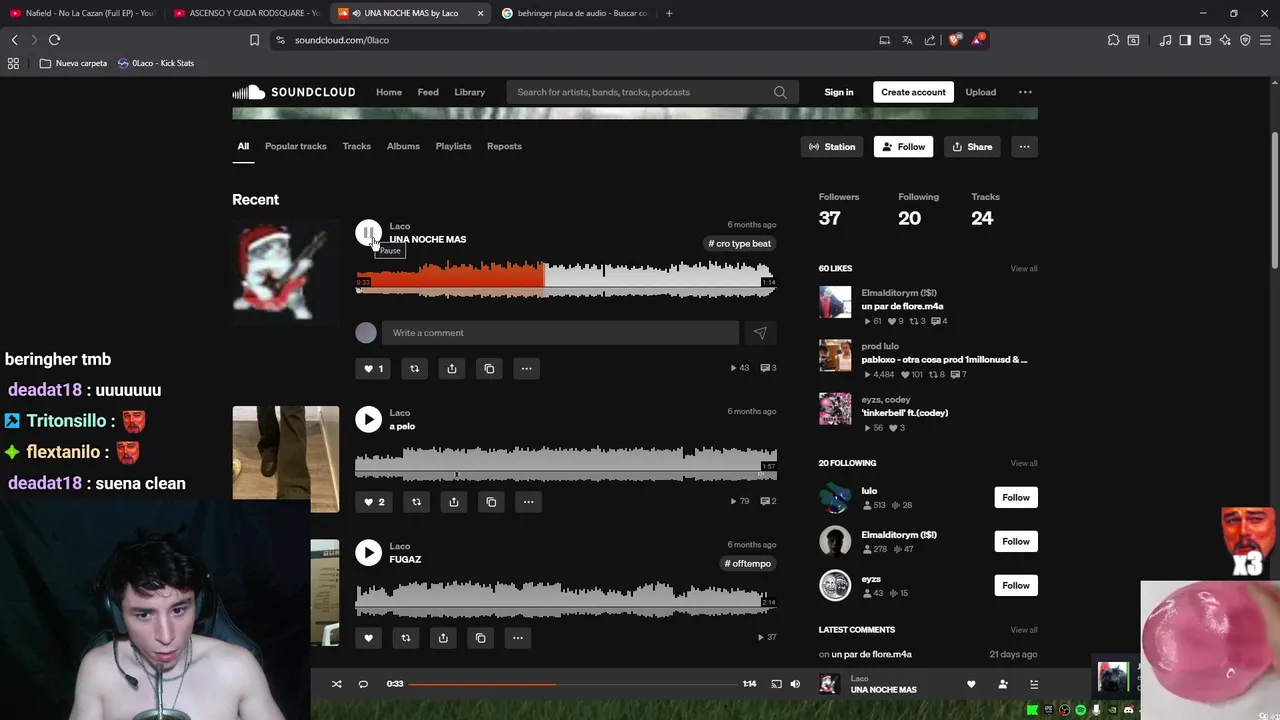Seek in the 'a pelo' waveform

[x=565, y=463]
